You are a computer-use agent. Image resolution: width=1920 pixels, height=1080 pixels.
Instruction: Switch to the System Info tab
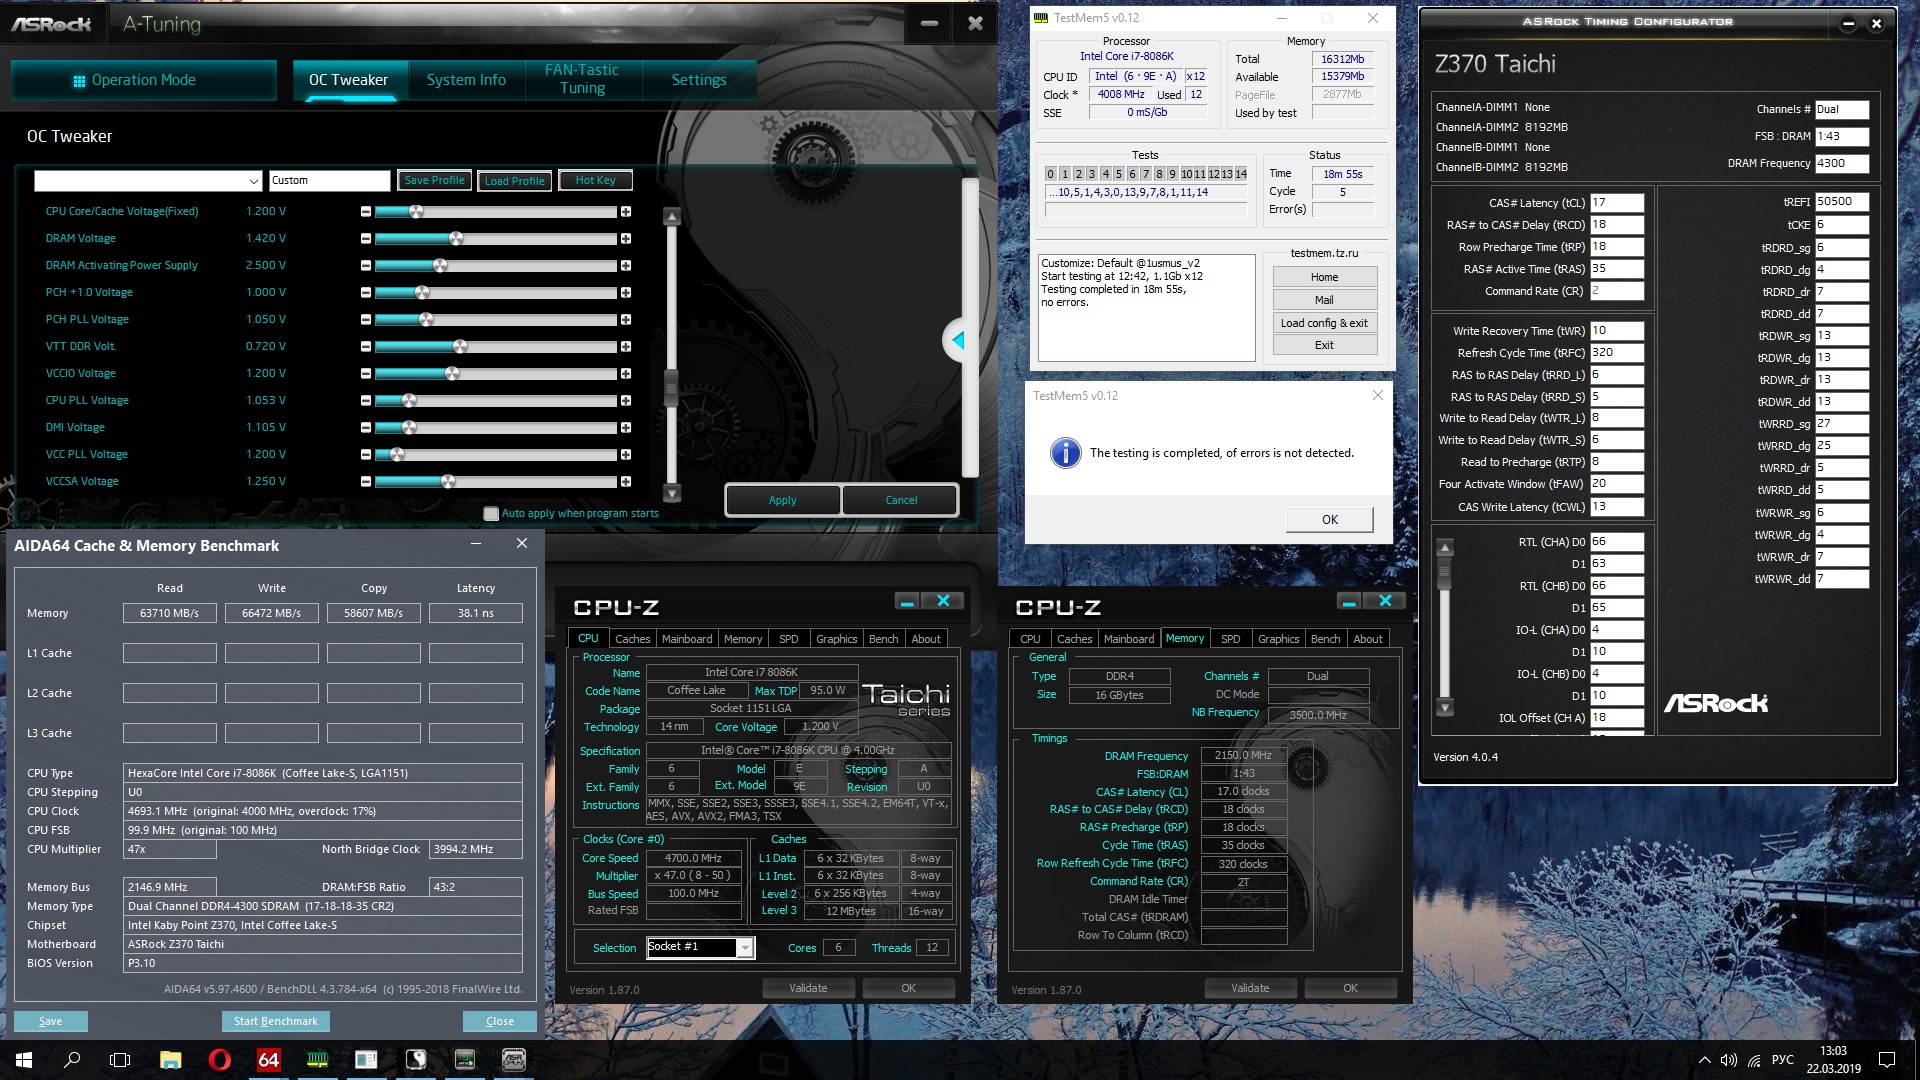pos(466,80)
